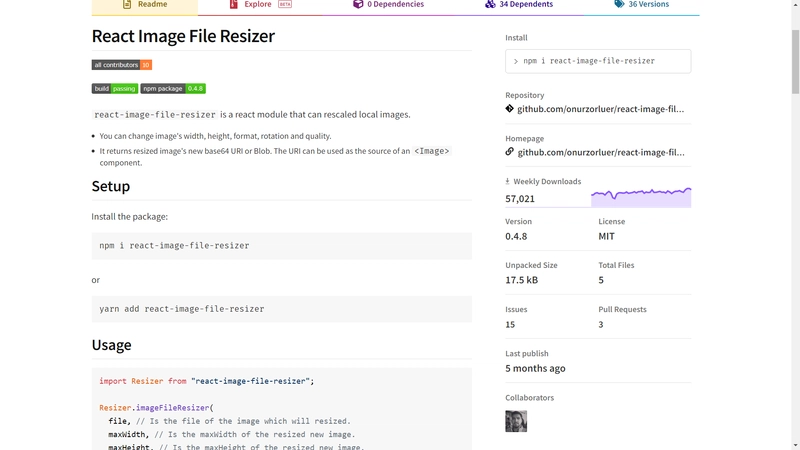
Task: Click the inline react-image-file-resizer code in description
Action: point(155,115)
